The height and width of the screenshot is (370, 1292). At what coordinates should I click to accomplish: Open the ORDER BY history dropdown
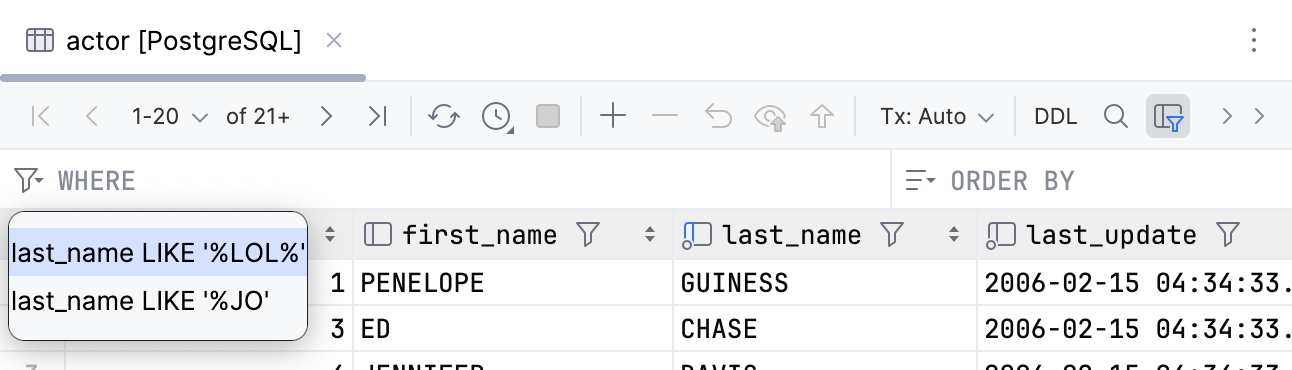click(x=920, y=180)
